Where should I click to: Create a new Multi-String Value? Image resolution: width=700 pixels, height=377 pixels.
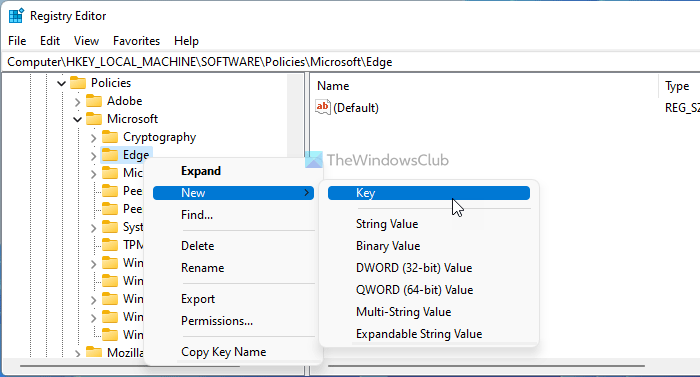tap(429, 312)
